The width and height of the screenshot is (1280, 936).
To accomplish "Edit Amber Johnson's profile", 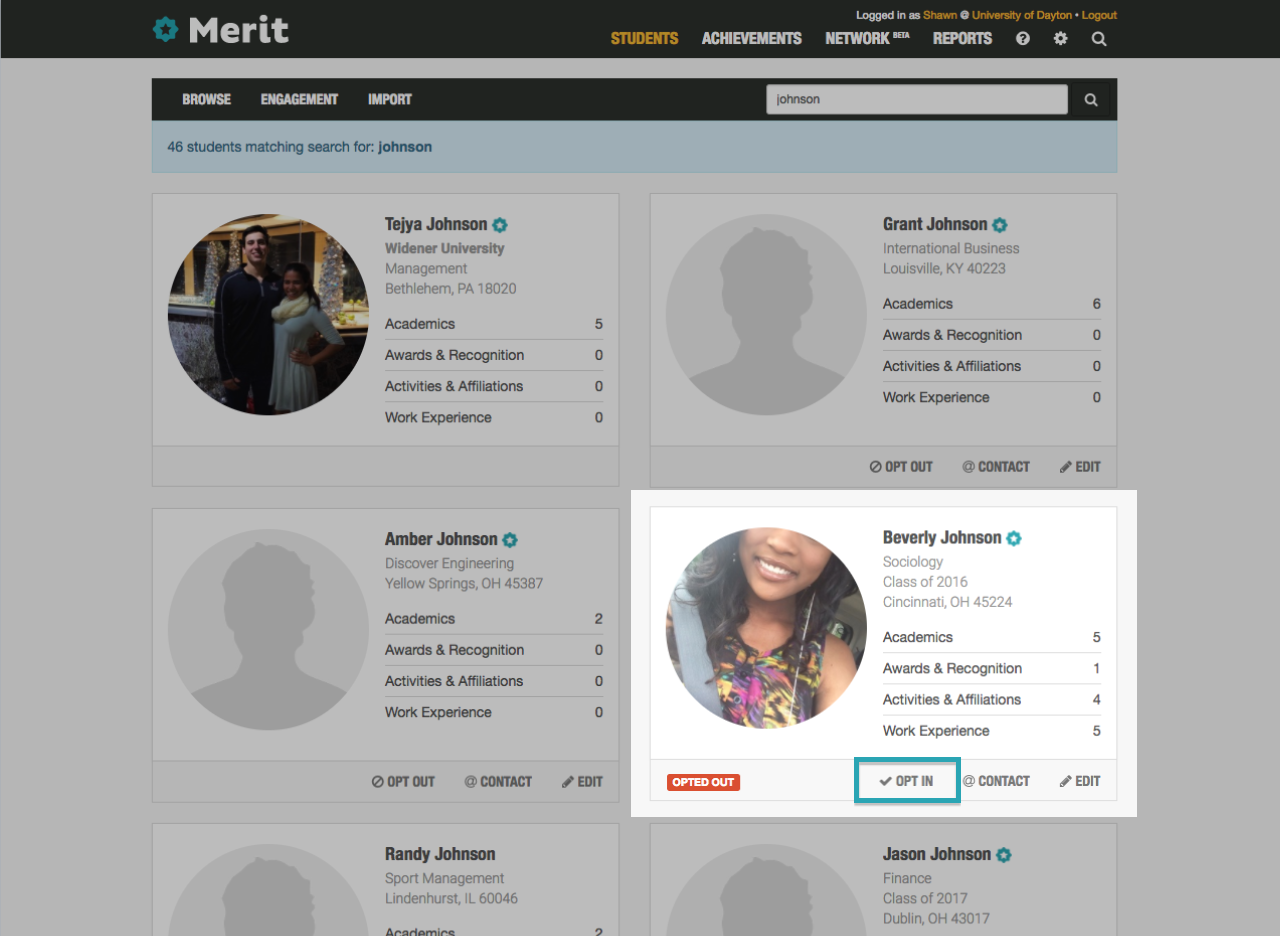I will point(582,782).
